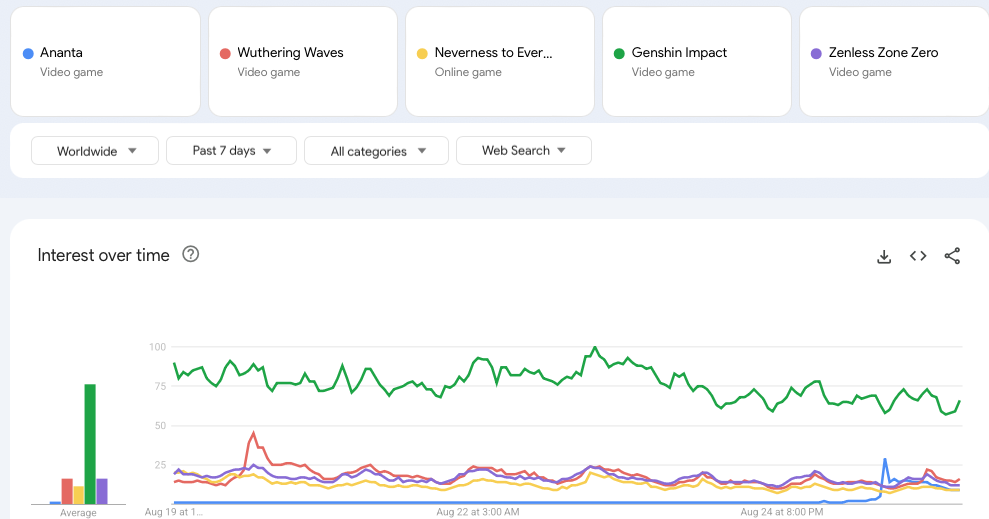Select the Zenless Zone Zero term card
989x519 pixels.
coord(894,62)
